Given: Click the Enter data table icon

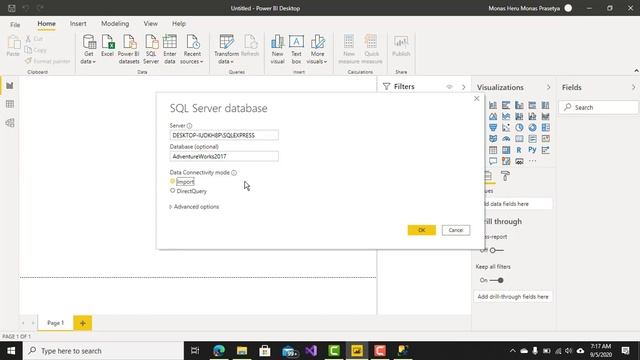Looking at the screenshot, I should (x=170, y=42).
